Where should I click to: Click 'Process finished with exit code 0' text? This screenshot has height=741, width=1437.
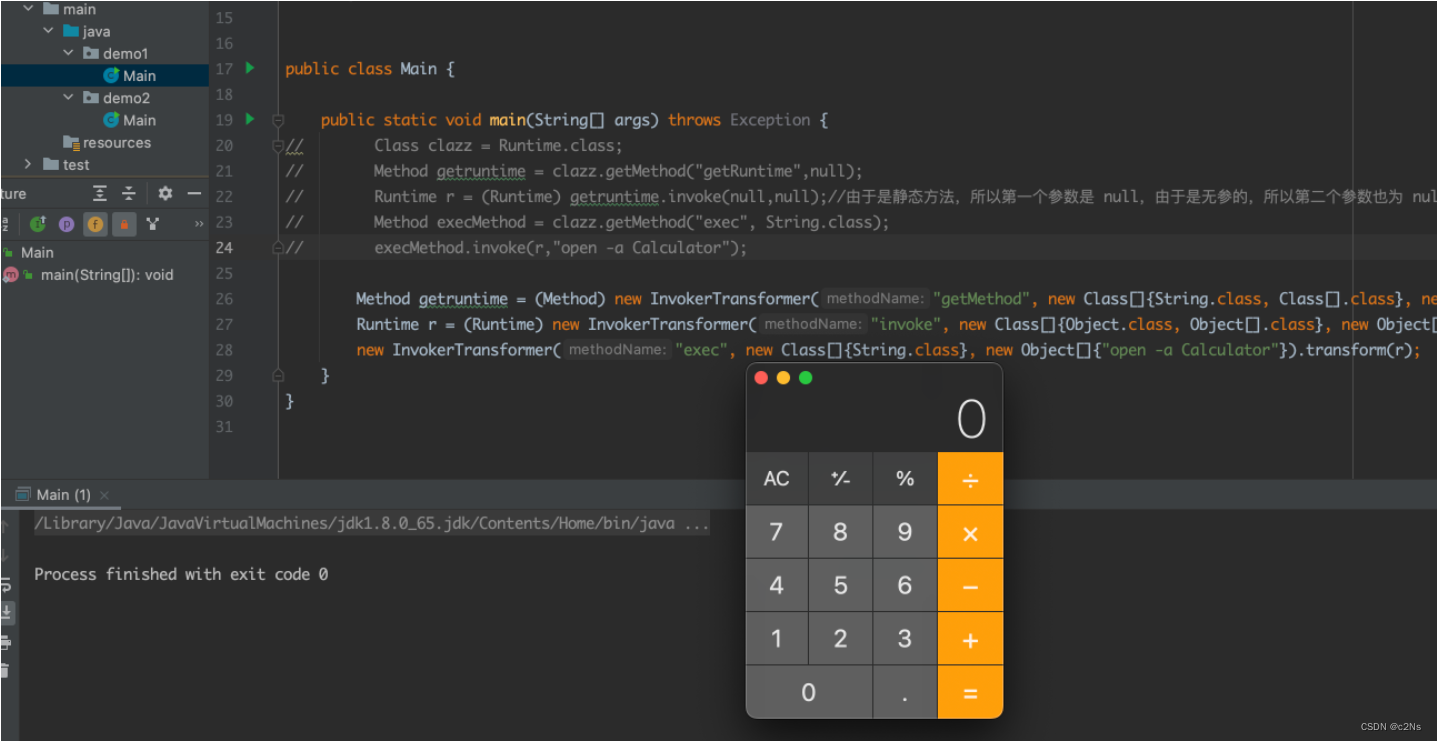point(181,574)
